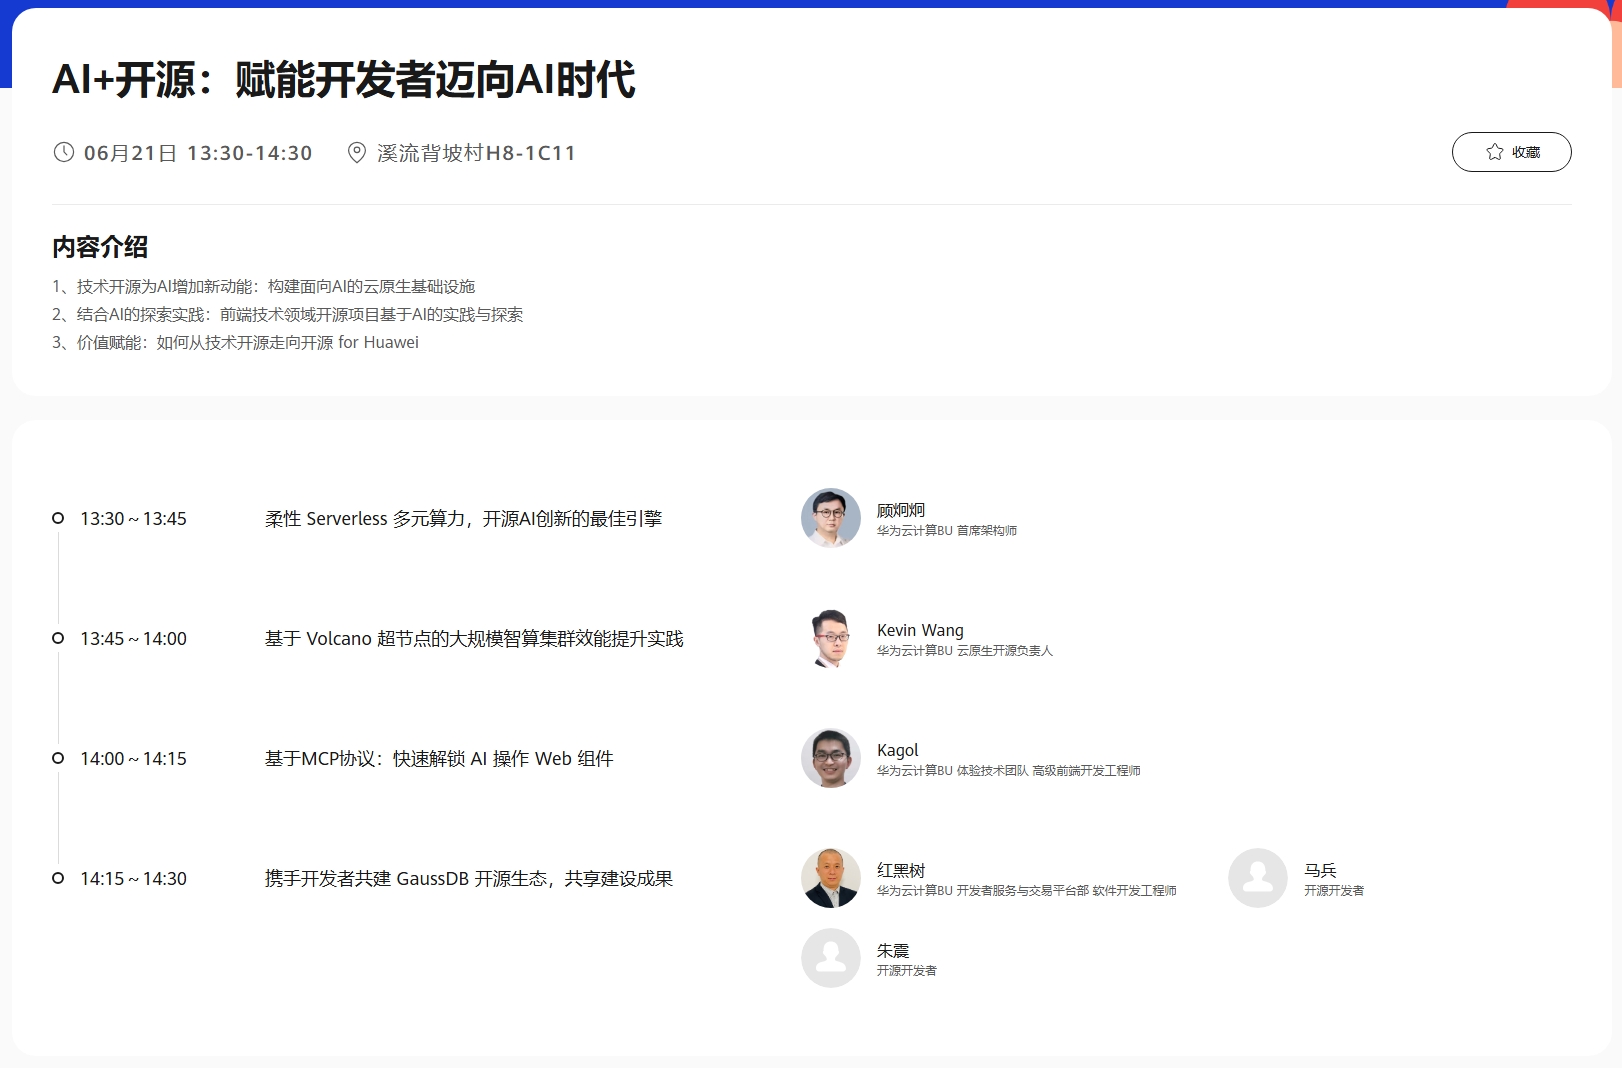Viewport: 1622px width, 1068px height.
Task: Select the 13:45 ~ 14:00 timeline marker
Action: pos(58,638)
